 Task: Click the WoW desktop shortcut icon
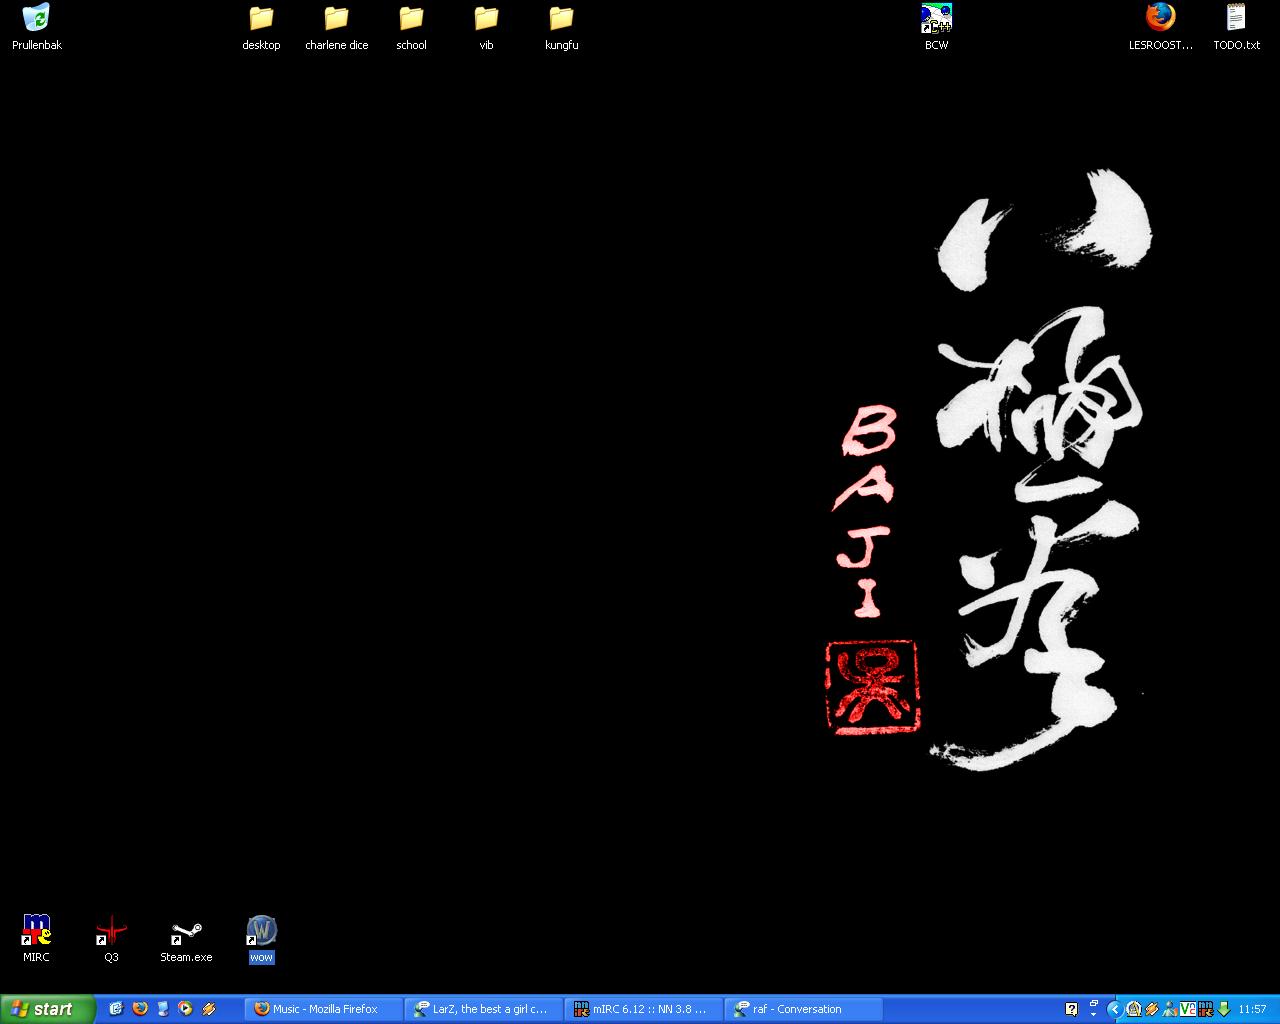click(x=261, y=931)
